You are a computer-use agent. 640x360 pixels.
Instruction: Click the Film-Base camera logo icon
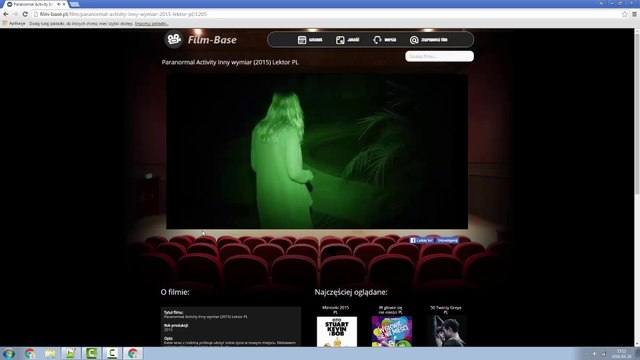[x=173, y=40]
